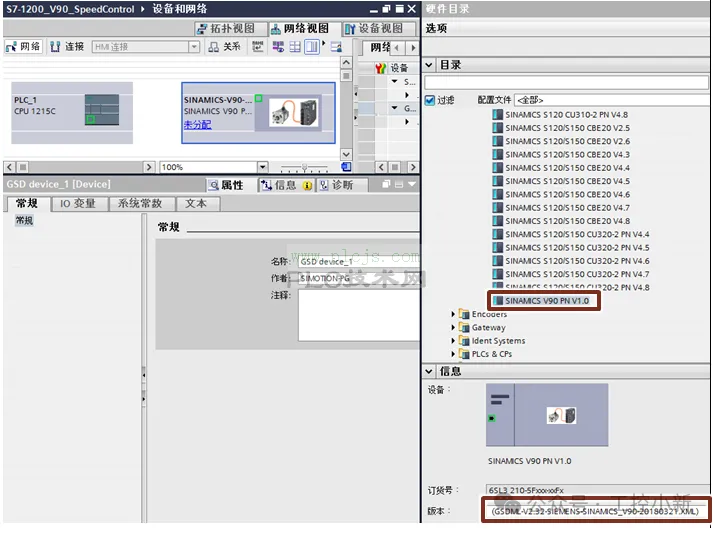Click the float window icon in inspector header
This screenshot has width=715, height=533.
tap(386, 184)
